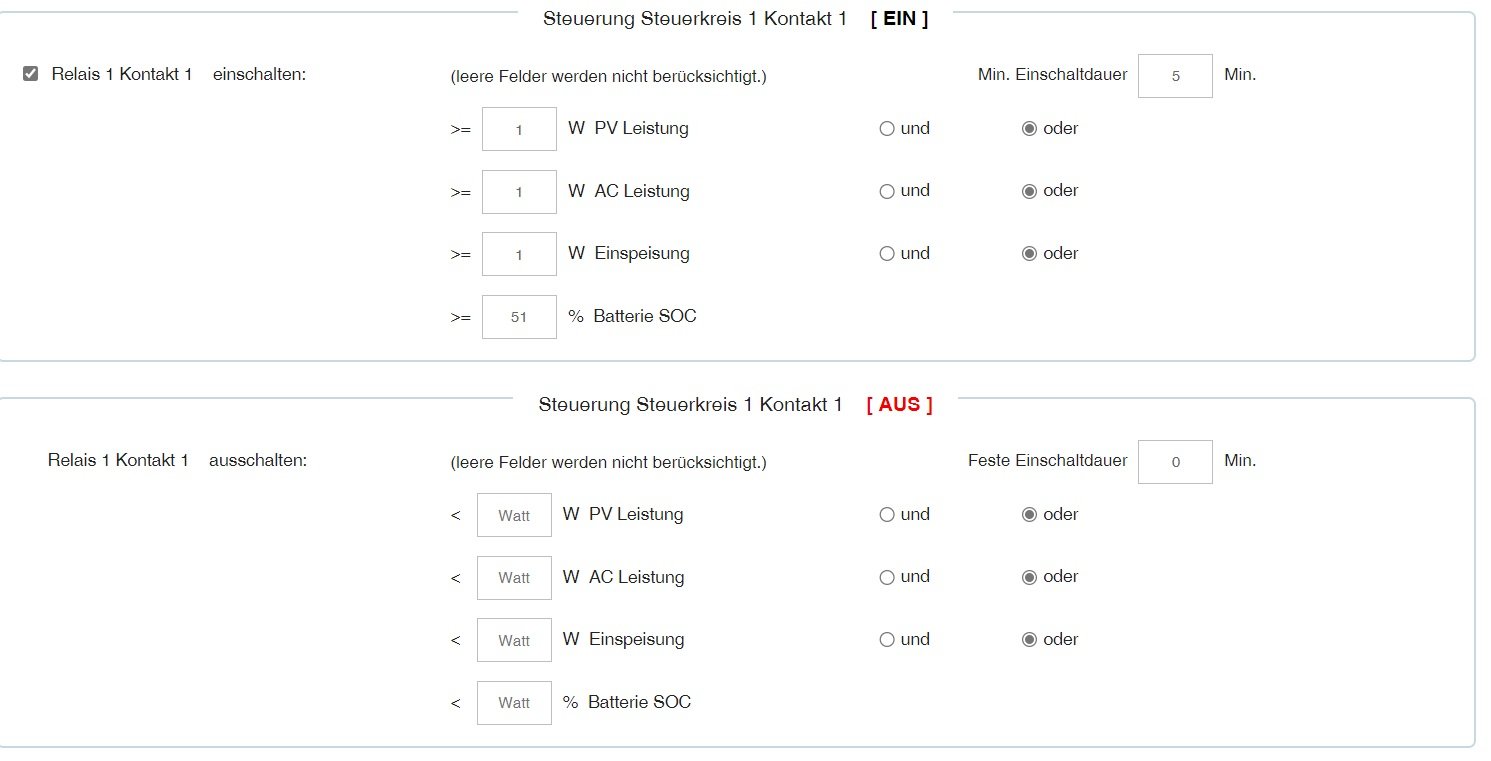
Task: Select 'und' for Einspeisung in EIN section
Action: [x=887, y=254]
